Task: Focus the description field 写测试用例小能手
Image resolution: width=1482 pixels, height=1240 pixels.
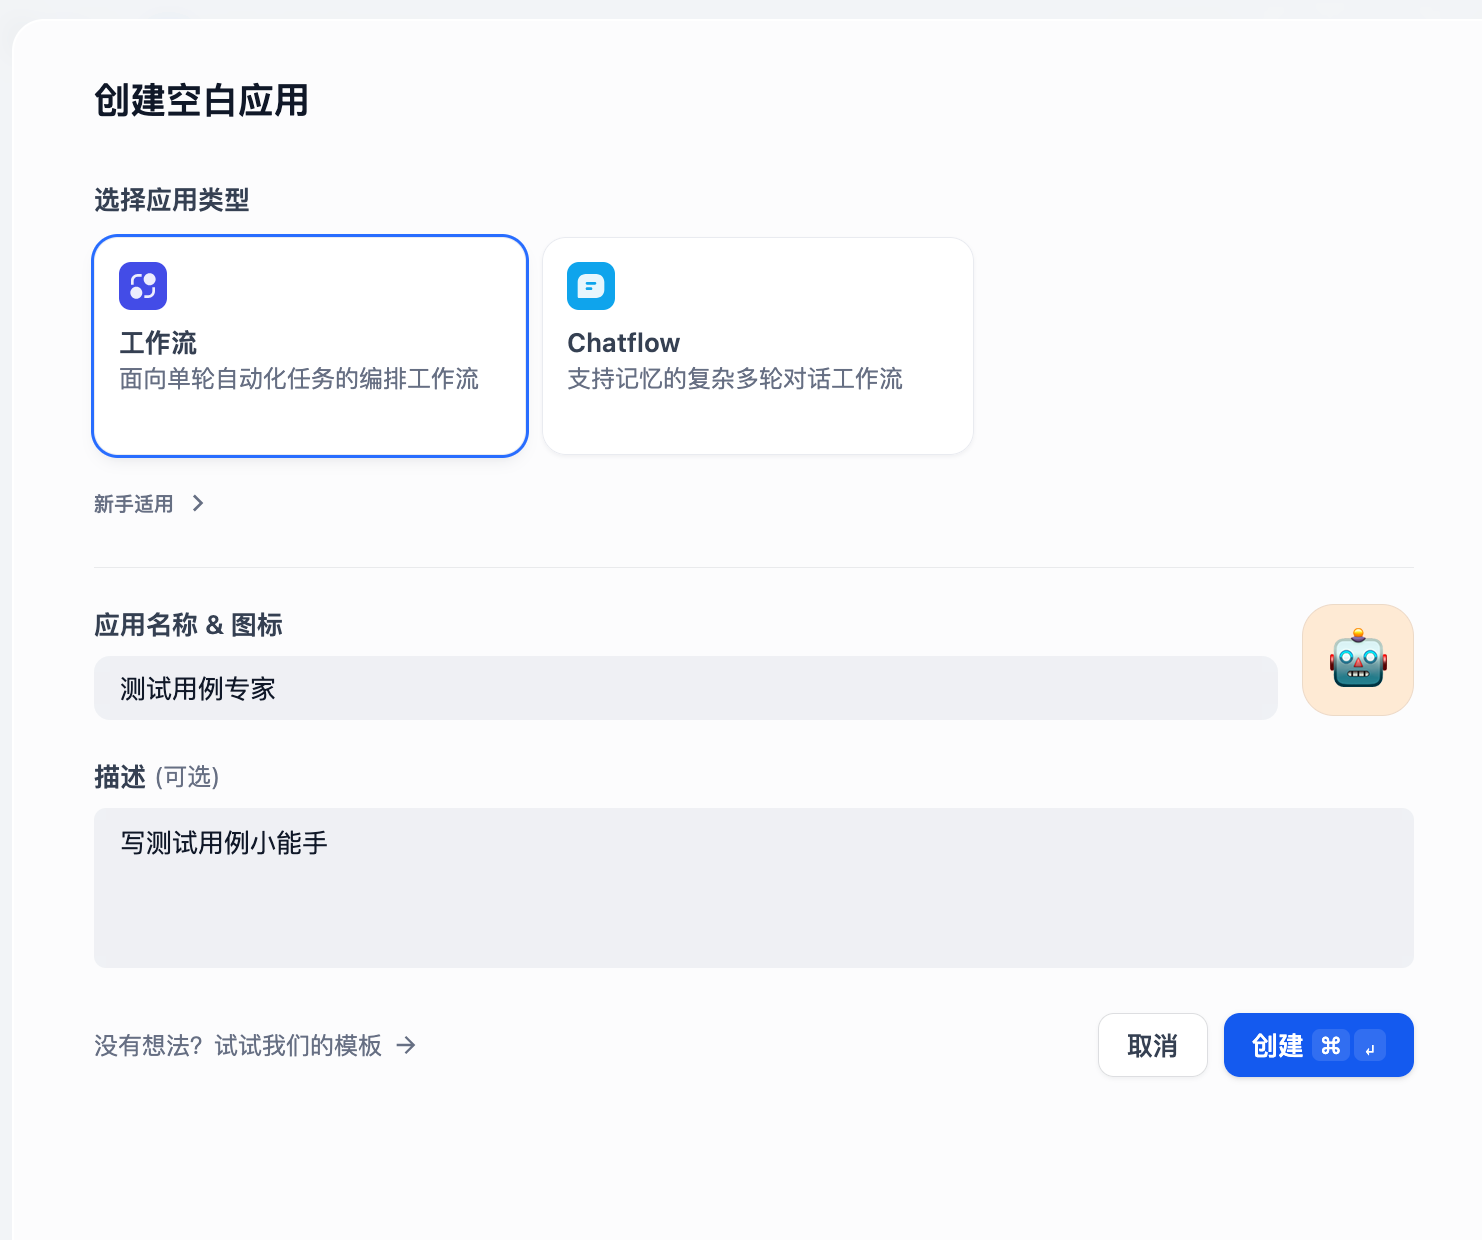Action: [754, 888]
